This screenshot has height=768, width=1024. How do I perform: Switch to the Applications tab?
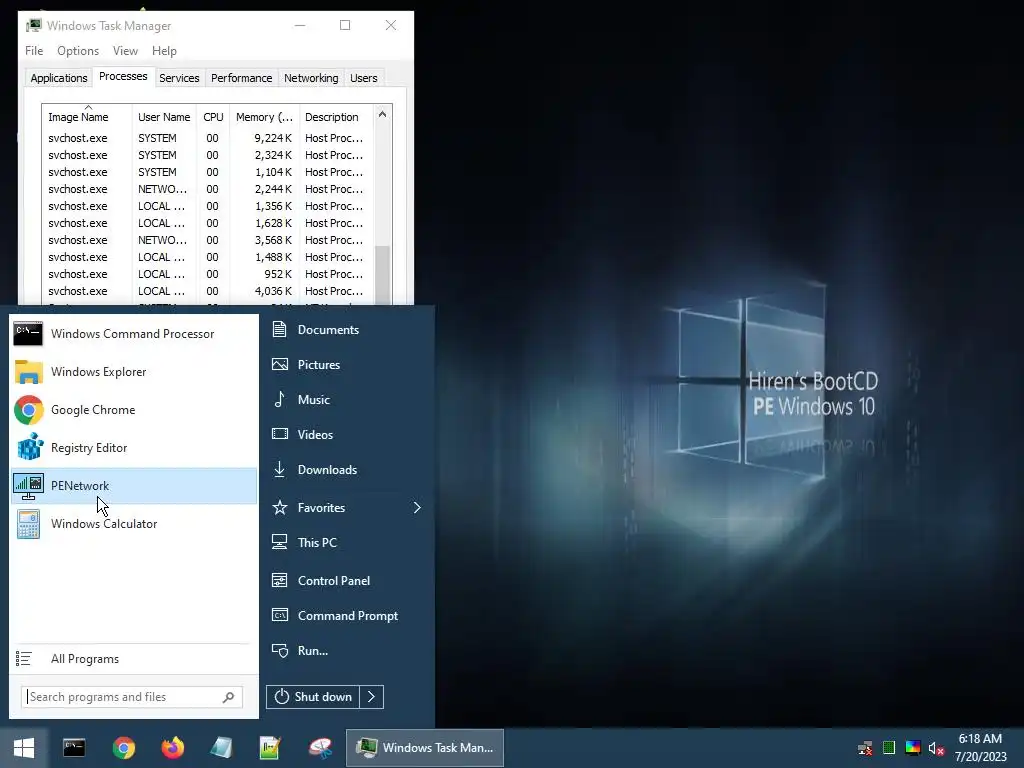pos(59,78)
